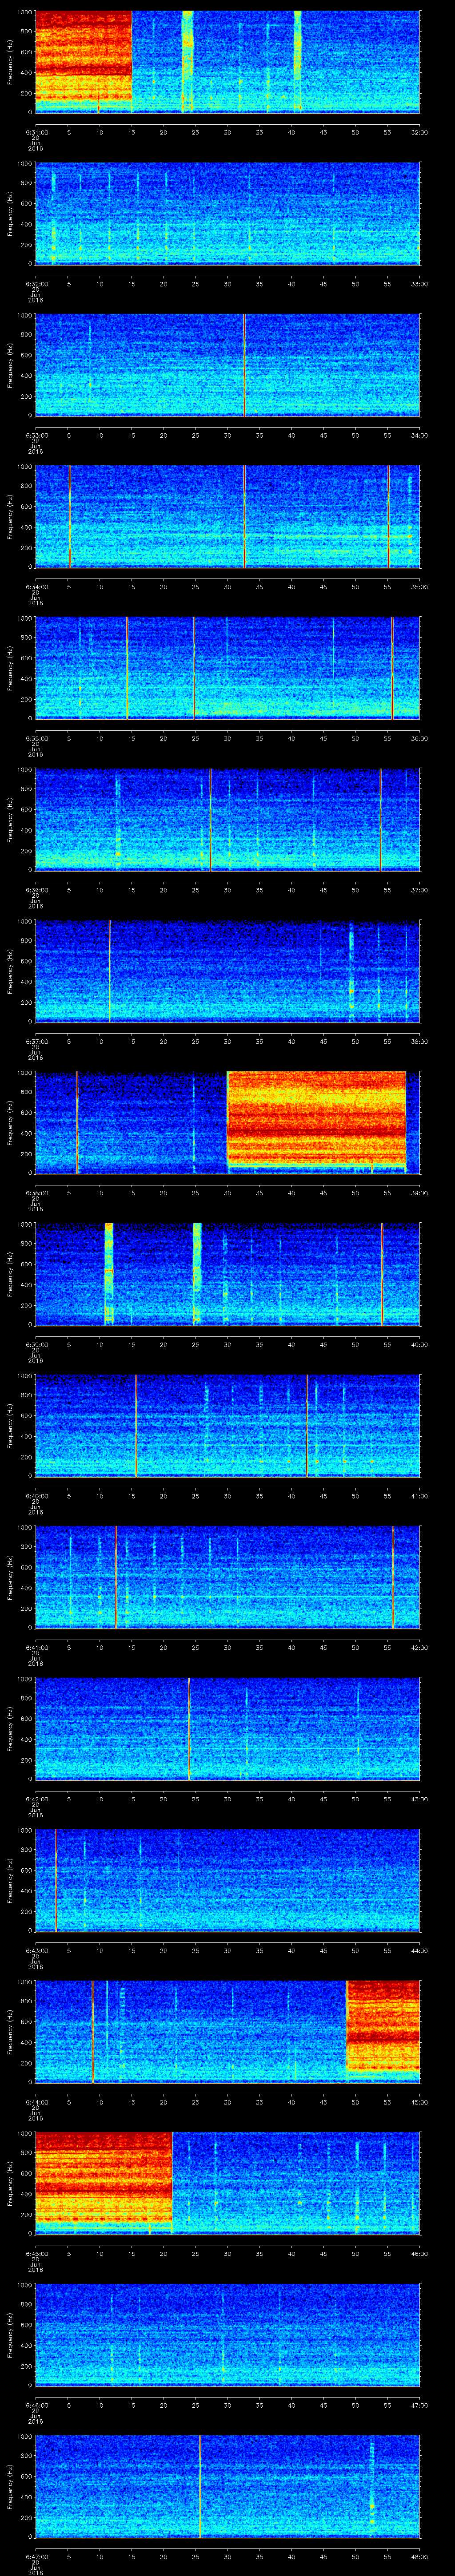Click the 6:31:00 start time label
This screenshot has width=455, height=2576.
click(x=36, y=132)
